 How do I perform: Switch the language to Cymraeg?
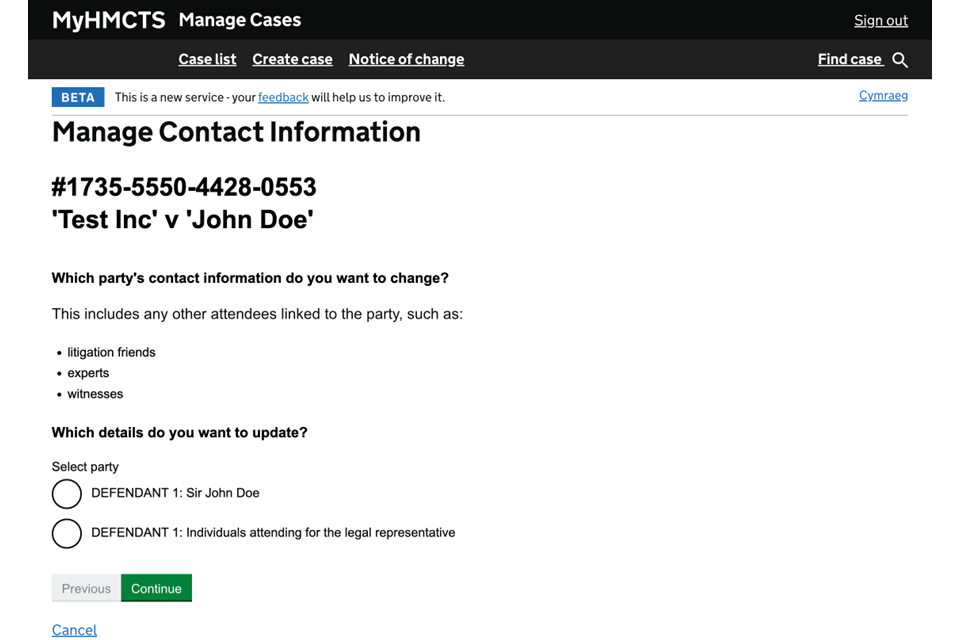pyautogui.click(x=883, y=96)
